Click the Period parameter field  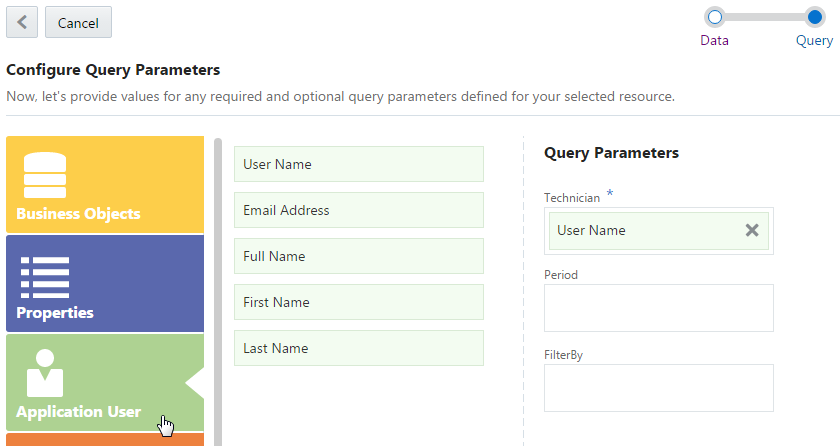tap(658, 308)
